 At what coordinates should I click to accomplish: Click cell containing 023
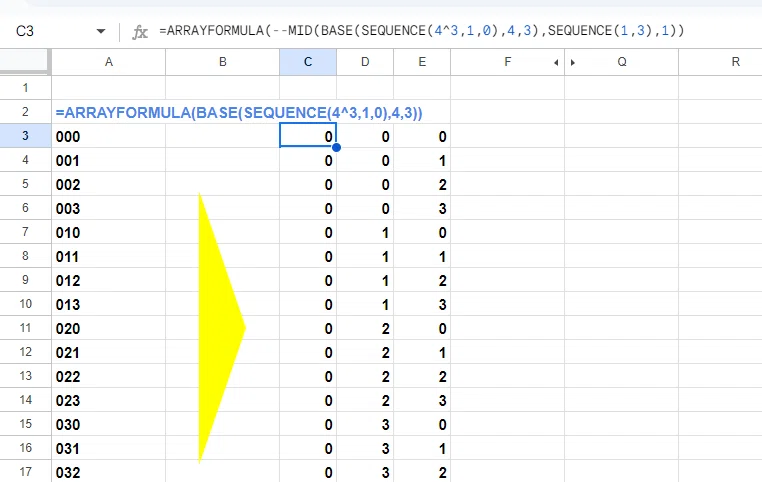(108, 400)
